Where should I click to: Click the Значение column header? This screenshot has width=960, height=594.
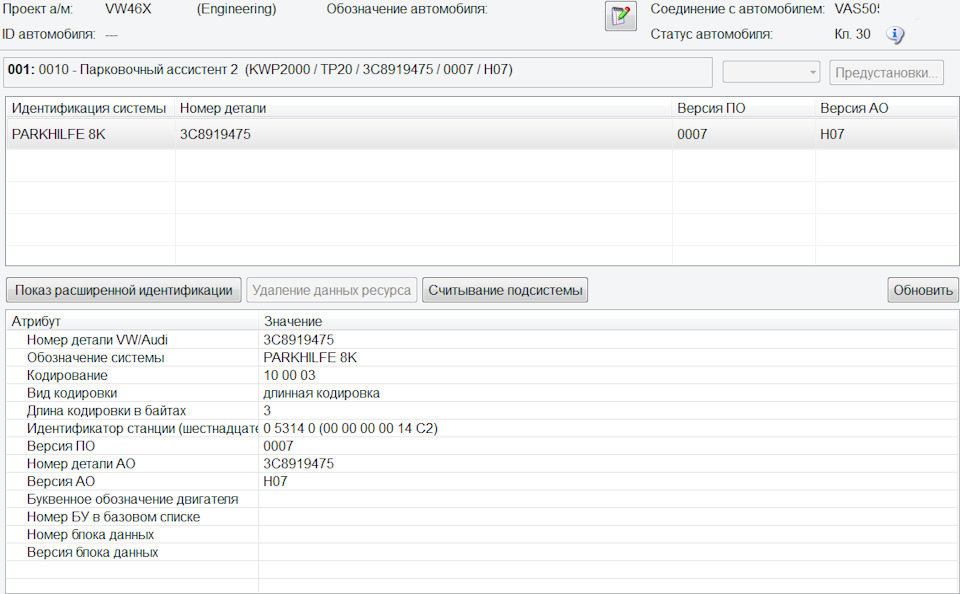click(x=609, y=321)
